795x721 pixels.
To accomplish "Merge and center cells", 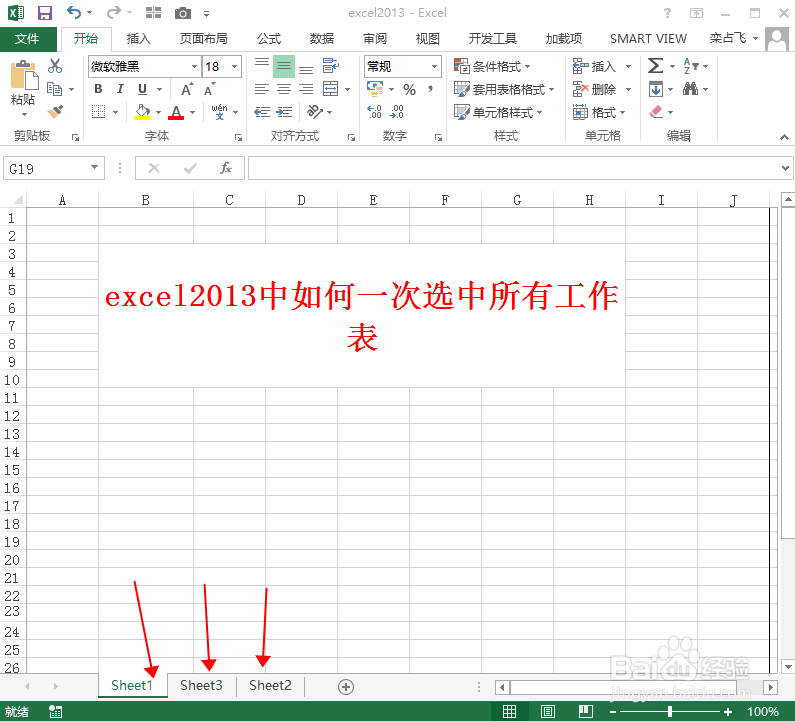I will 331,89.
